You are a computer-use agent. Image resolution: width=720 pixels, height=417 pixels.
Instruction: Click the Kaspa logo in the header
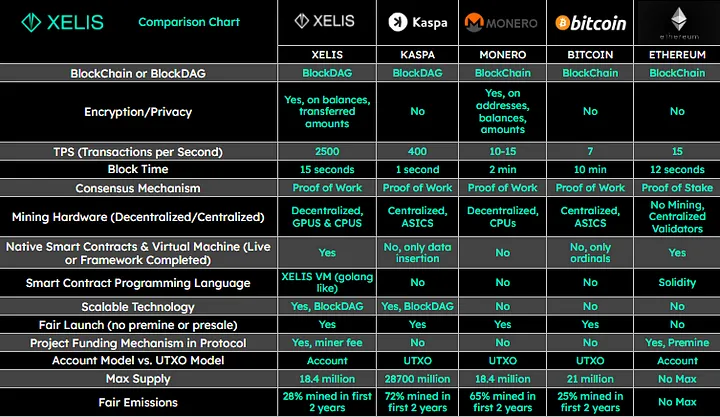click(418, 22)
